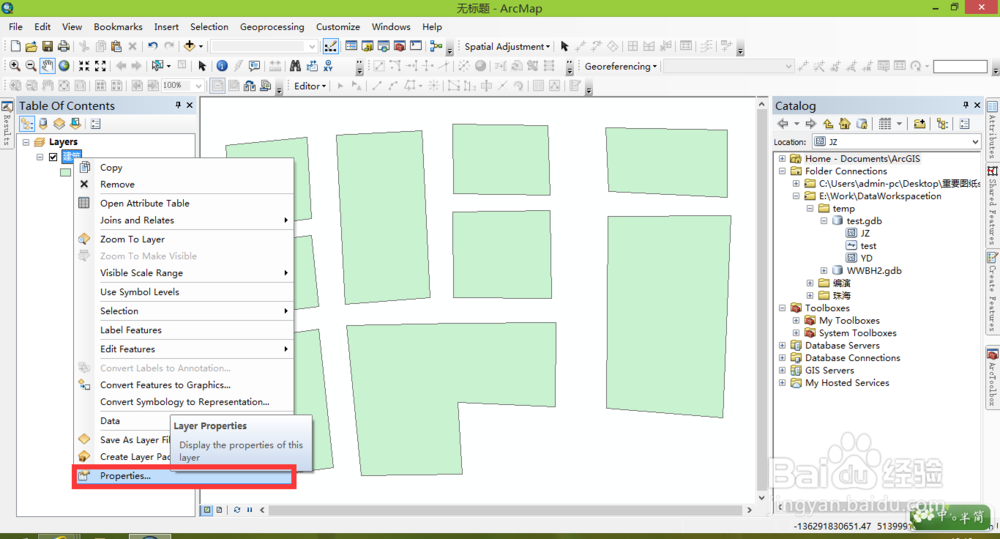Image resolution: width=1000 pixels, height=539 pixels.
Task: Open the Customize menu
Action: [338, 27]
